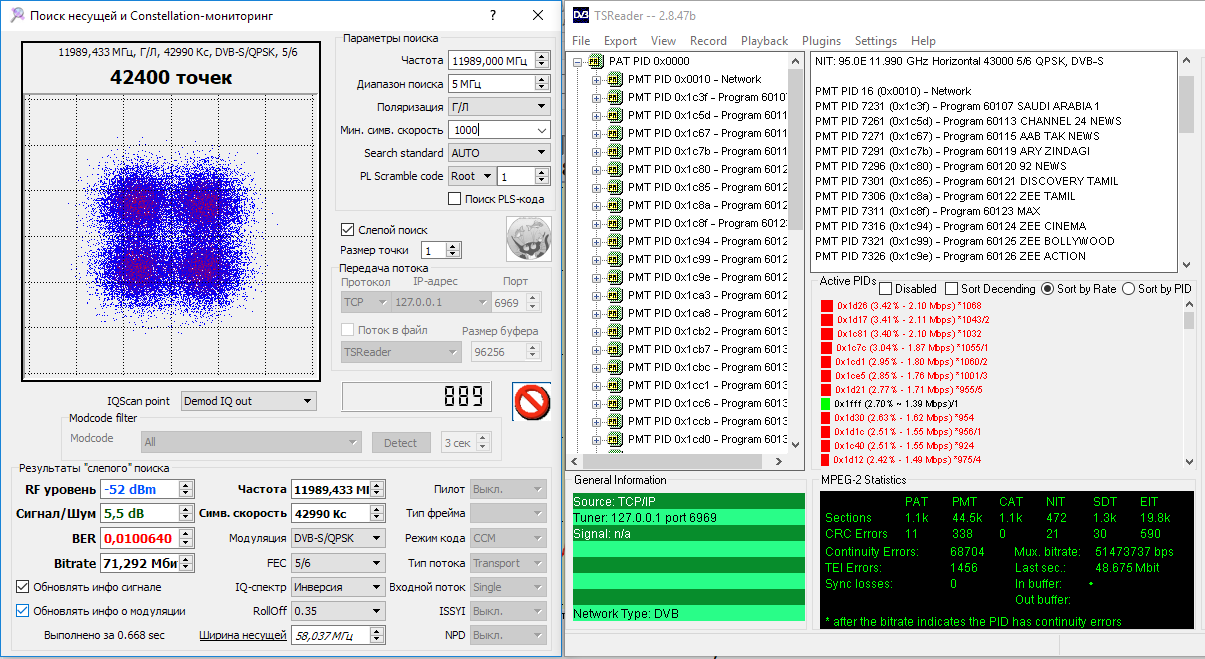The image size is (1205, 659).
Task: Click the PMT PID 0x1ca8 node icon
Action: pyautogui.click(x=616, y=313)
